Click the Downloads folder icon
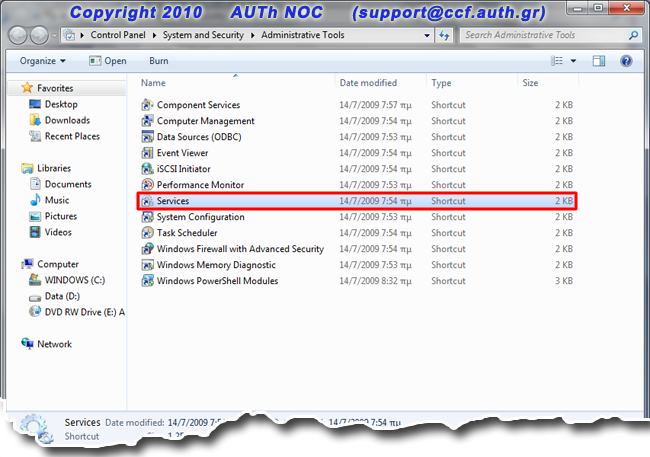The height and width of the screenshot is (457, 650). coord(35,120)
